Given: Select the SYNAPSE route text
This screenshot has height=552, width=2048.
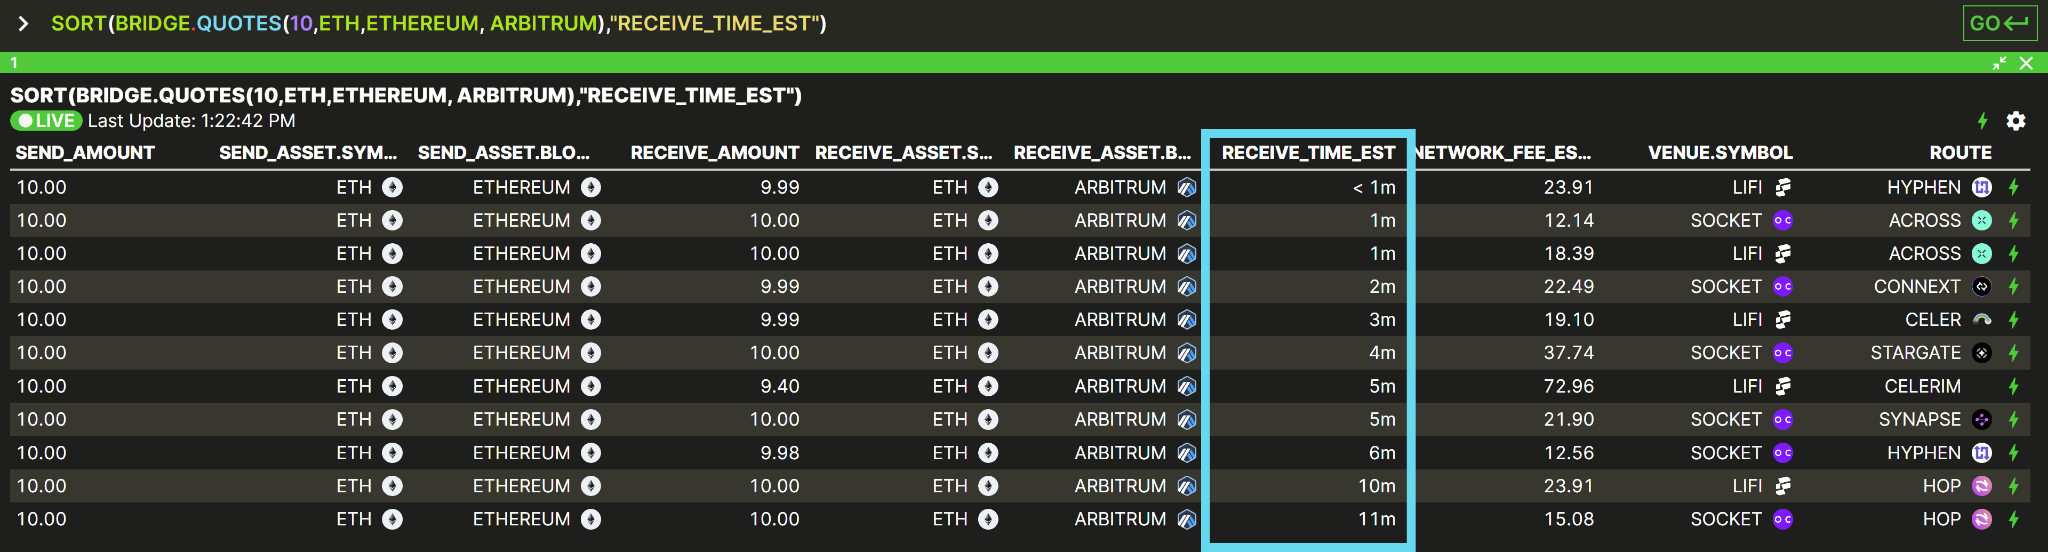Looking at the screenshot, I should 1919,420.
